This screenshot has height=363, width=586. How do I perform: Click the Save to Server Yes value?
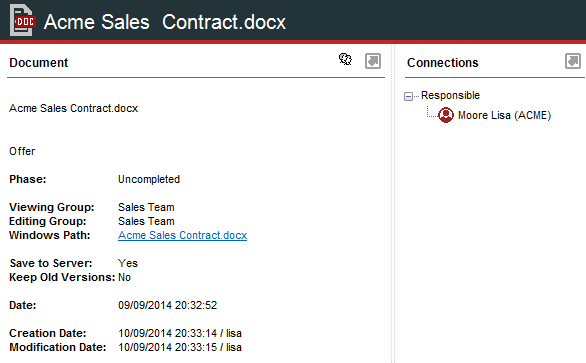point(128,263)
